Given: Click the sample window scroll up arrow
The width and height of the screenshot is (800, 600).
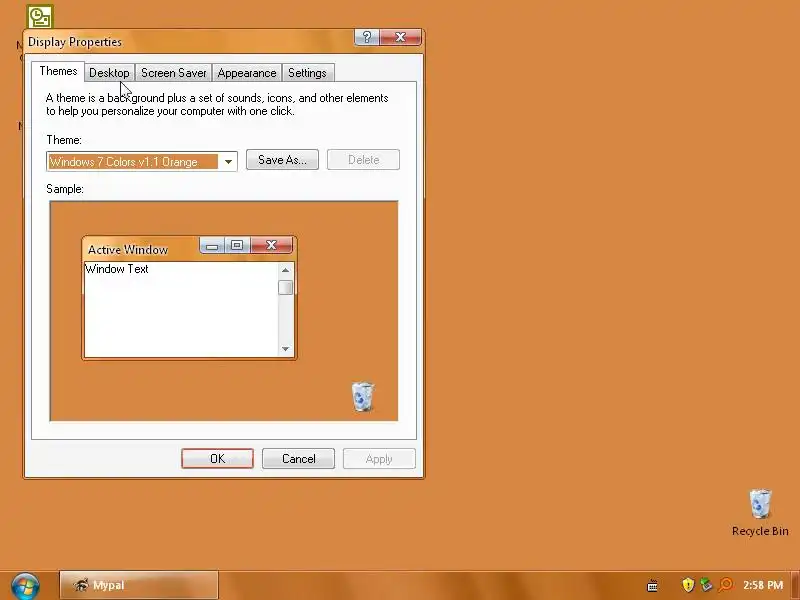Looking at the screenshot, I should point(285,270).
